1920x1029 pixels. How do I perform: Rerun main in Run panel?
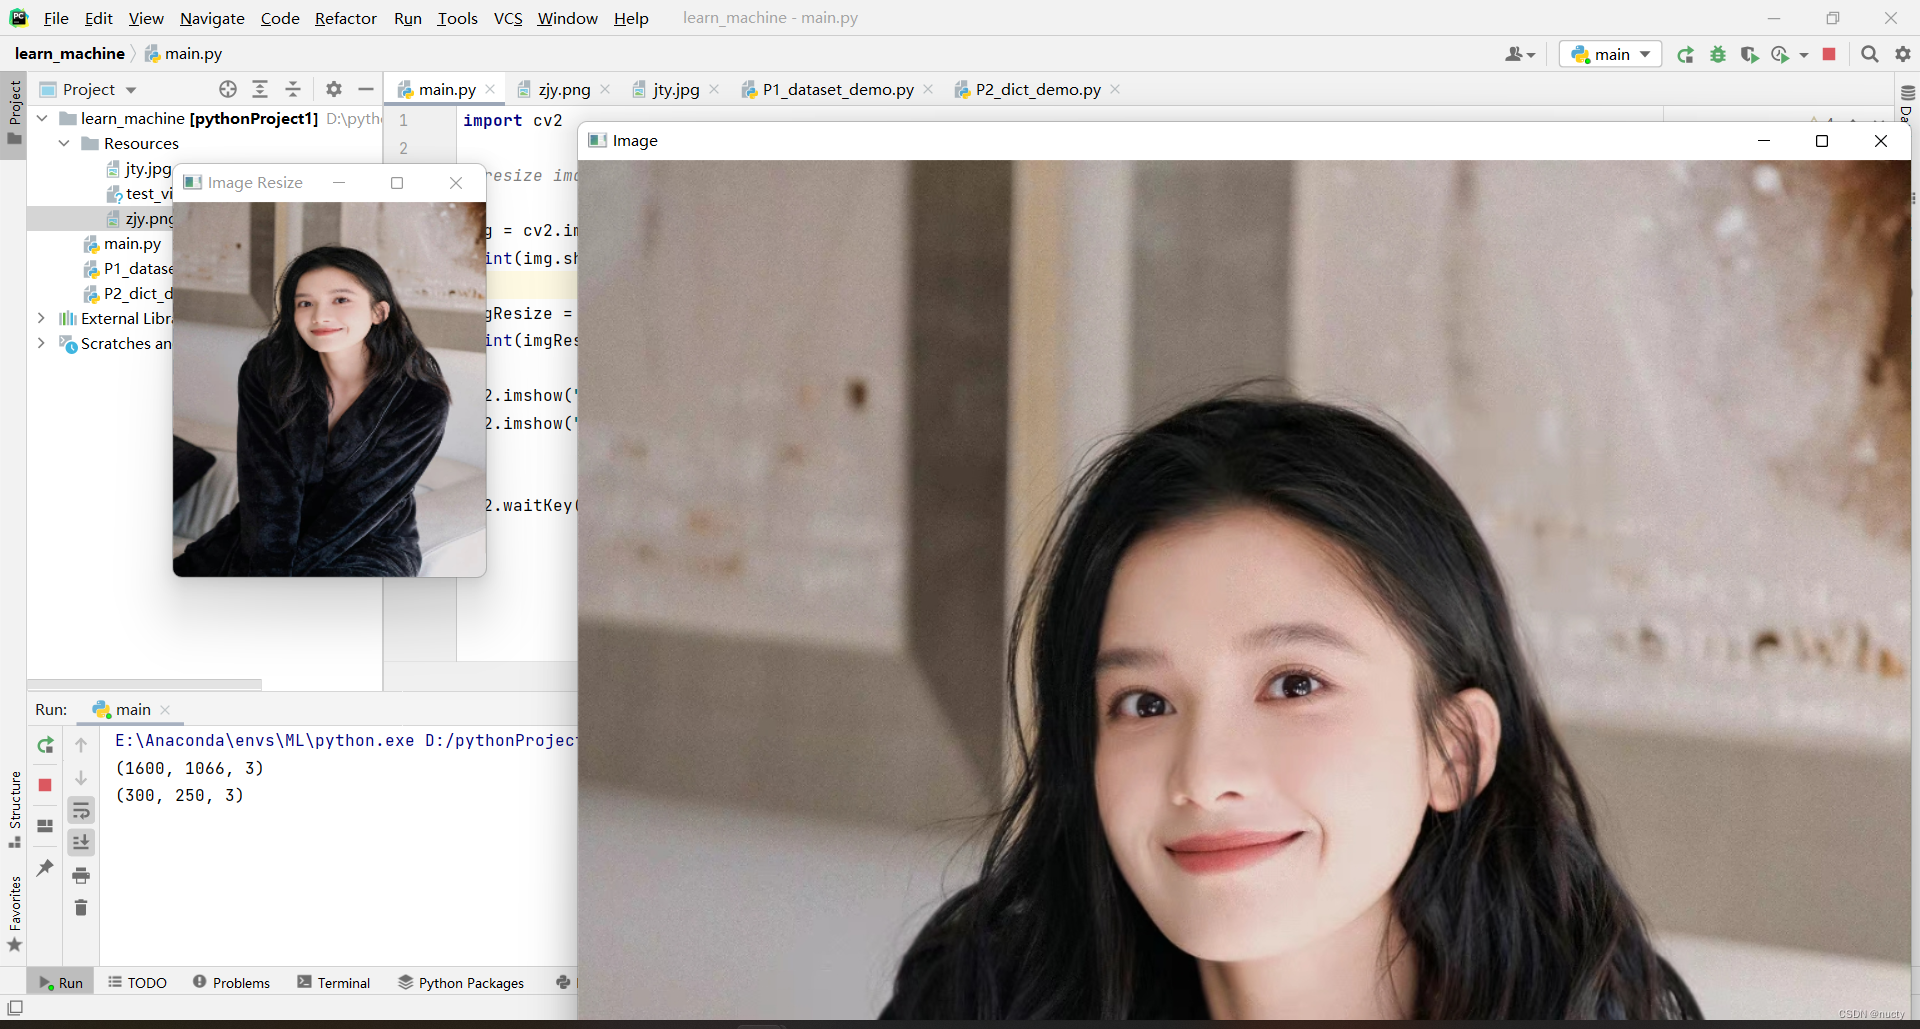45,745
